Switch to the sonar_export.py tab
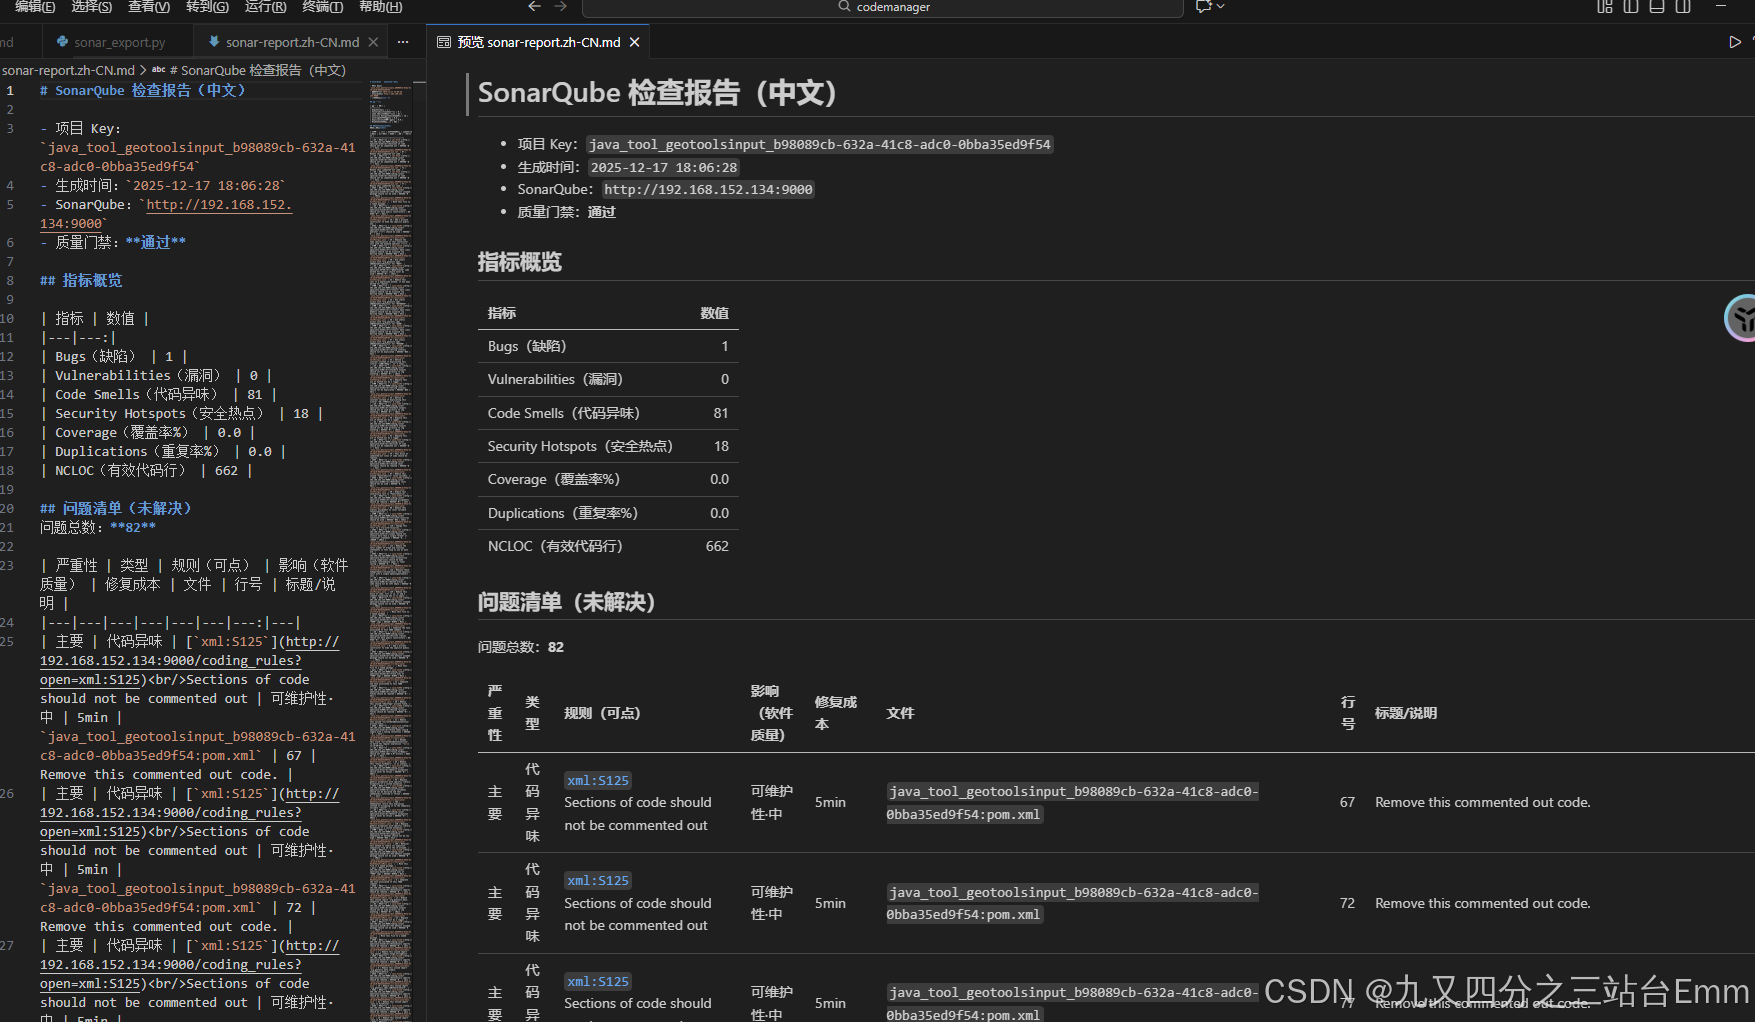This screenshot has width=1755, height=1022. point(118,42)
